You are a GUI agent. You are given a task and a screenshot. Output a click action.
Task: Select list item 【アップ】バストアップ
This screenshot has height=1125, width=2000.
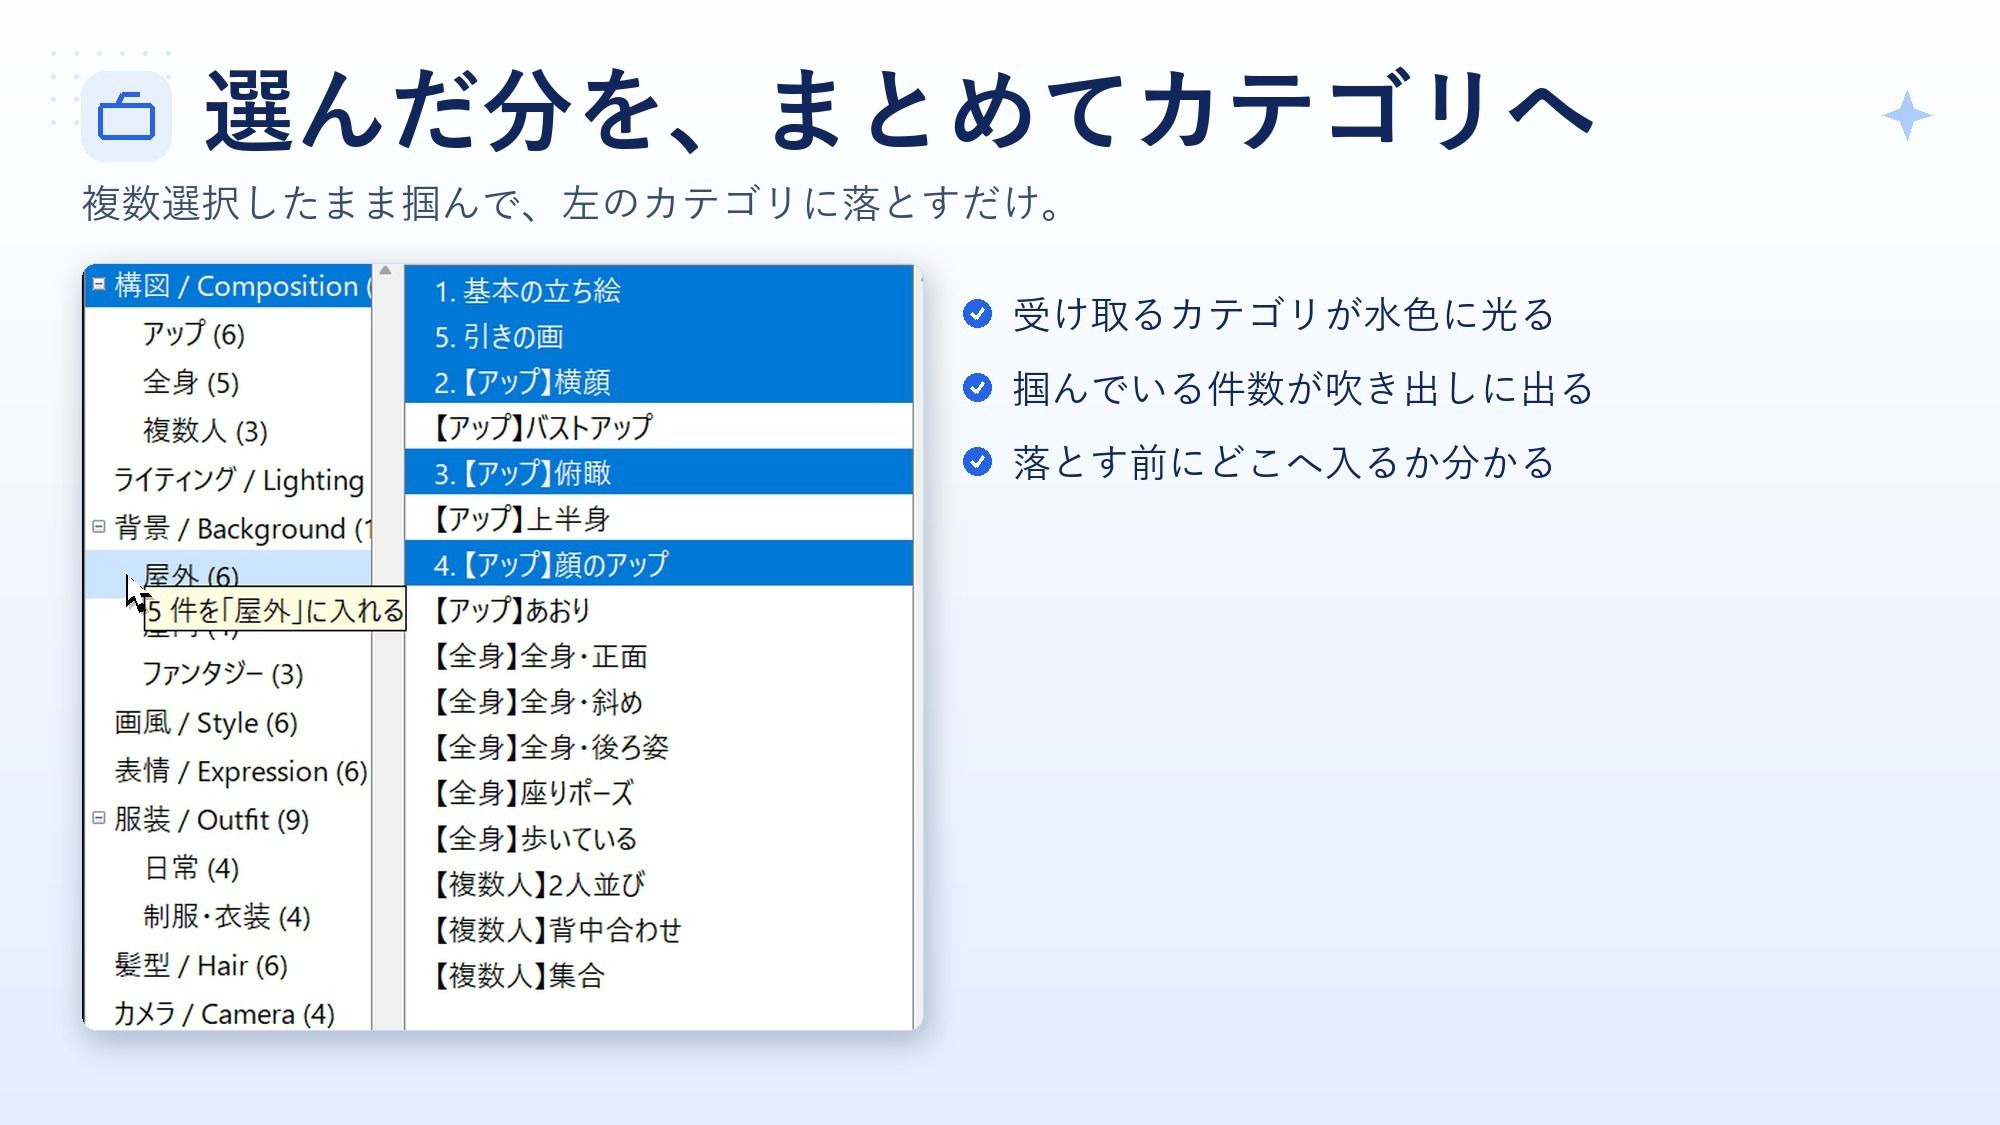pos(659,427)
